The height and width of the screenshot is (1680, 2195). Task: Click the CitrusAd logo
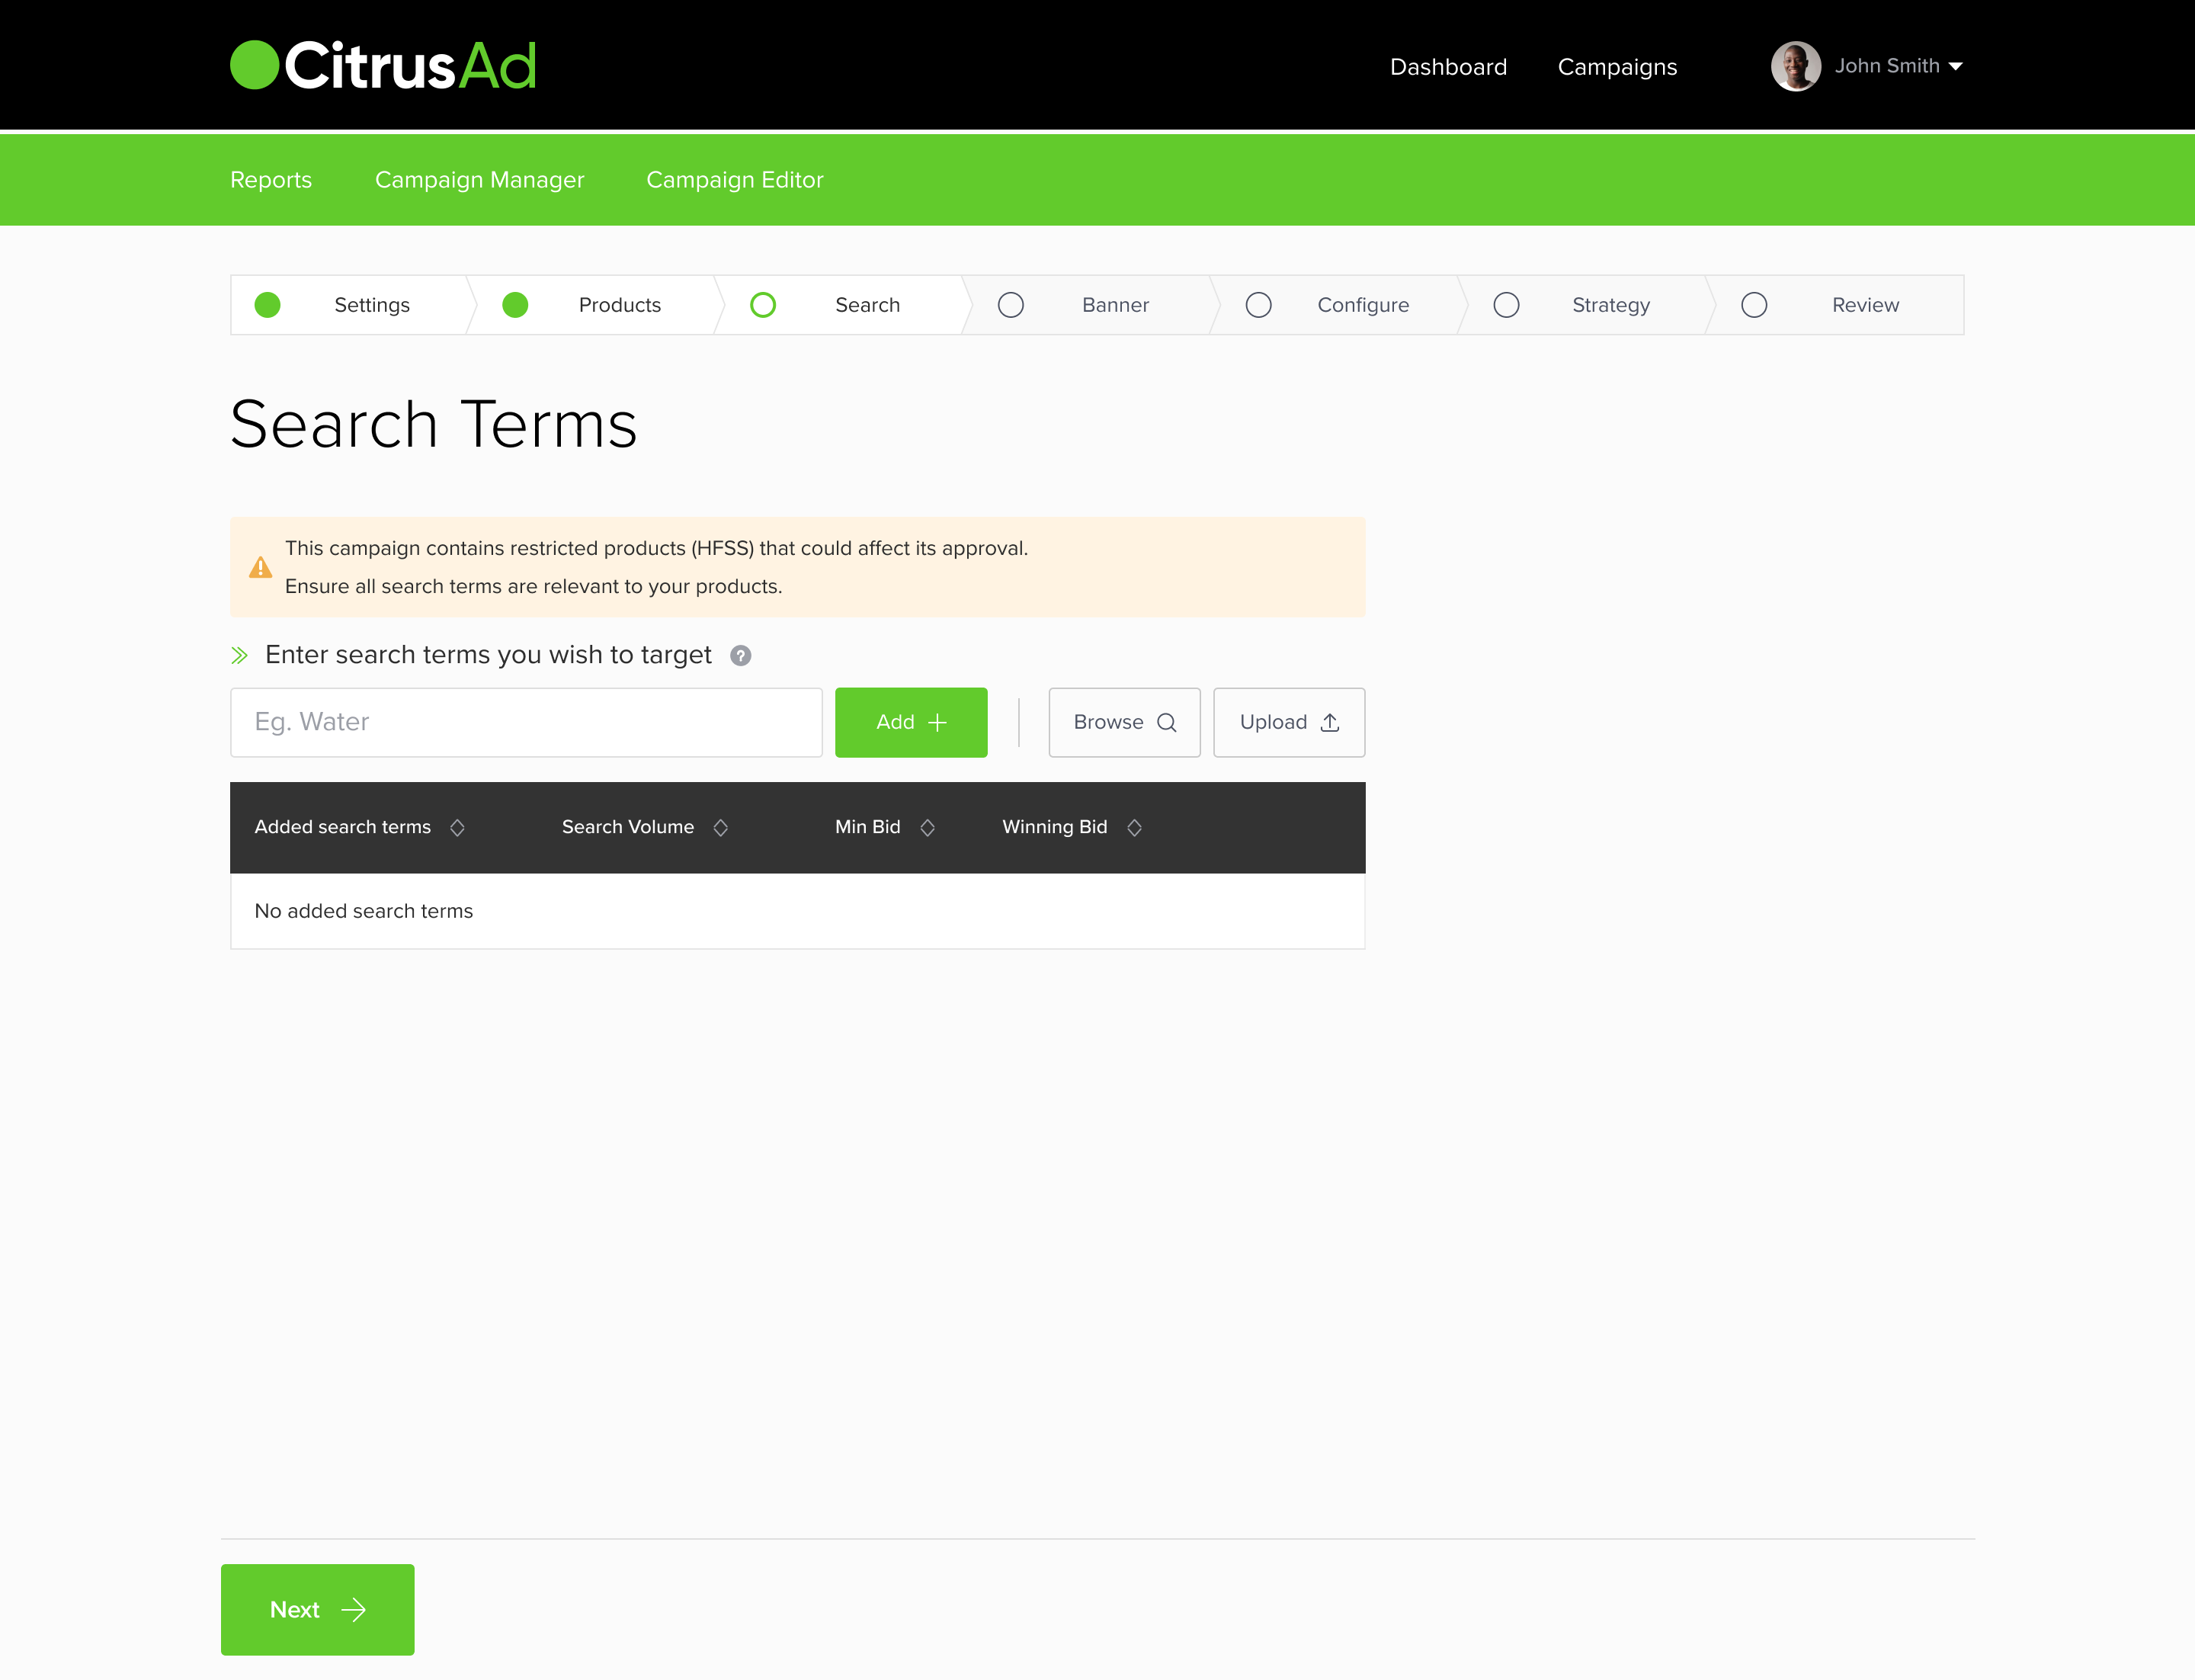(383, 66)
